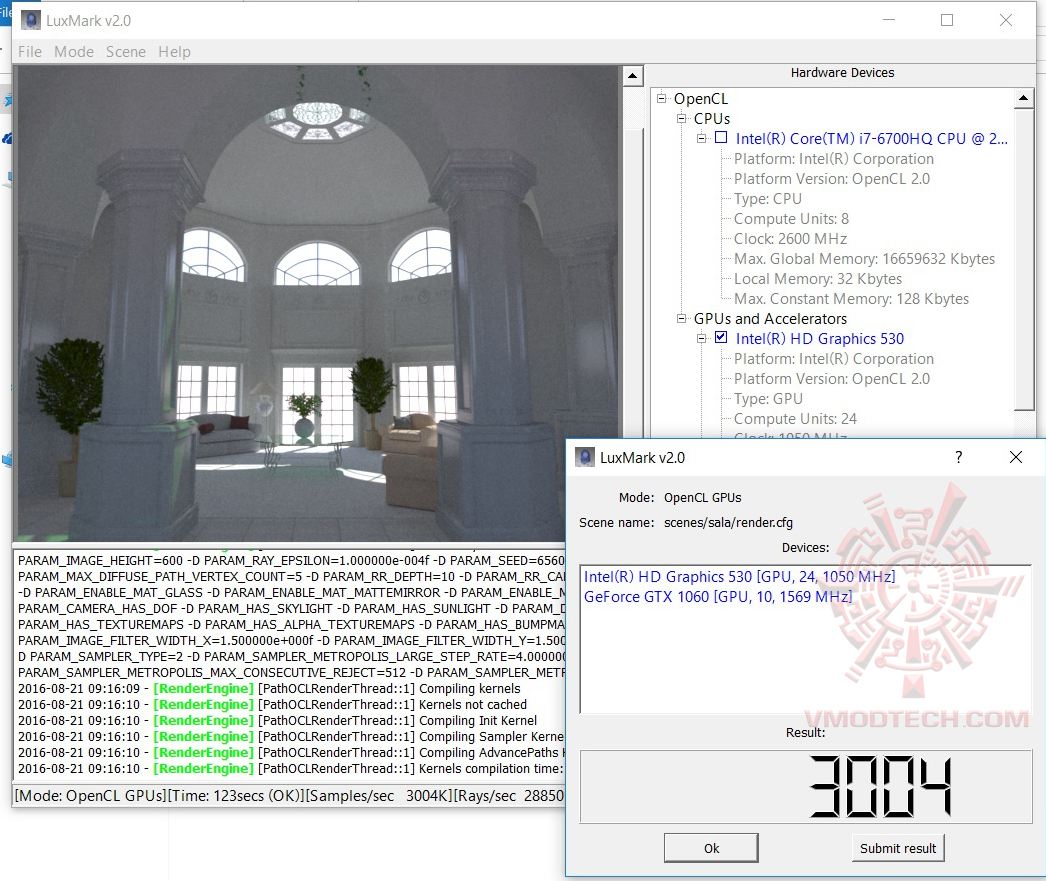Select the GPUs and Accelerators label
1046x881 pixels.
(770, 319)
